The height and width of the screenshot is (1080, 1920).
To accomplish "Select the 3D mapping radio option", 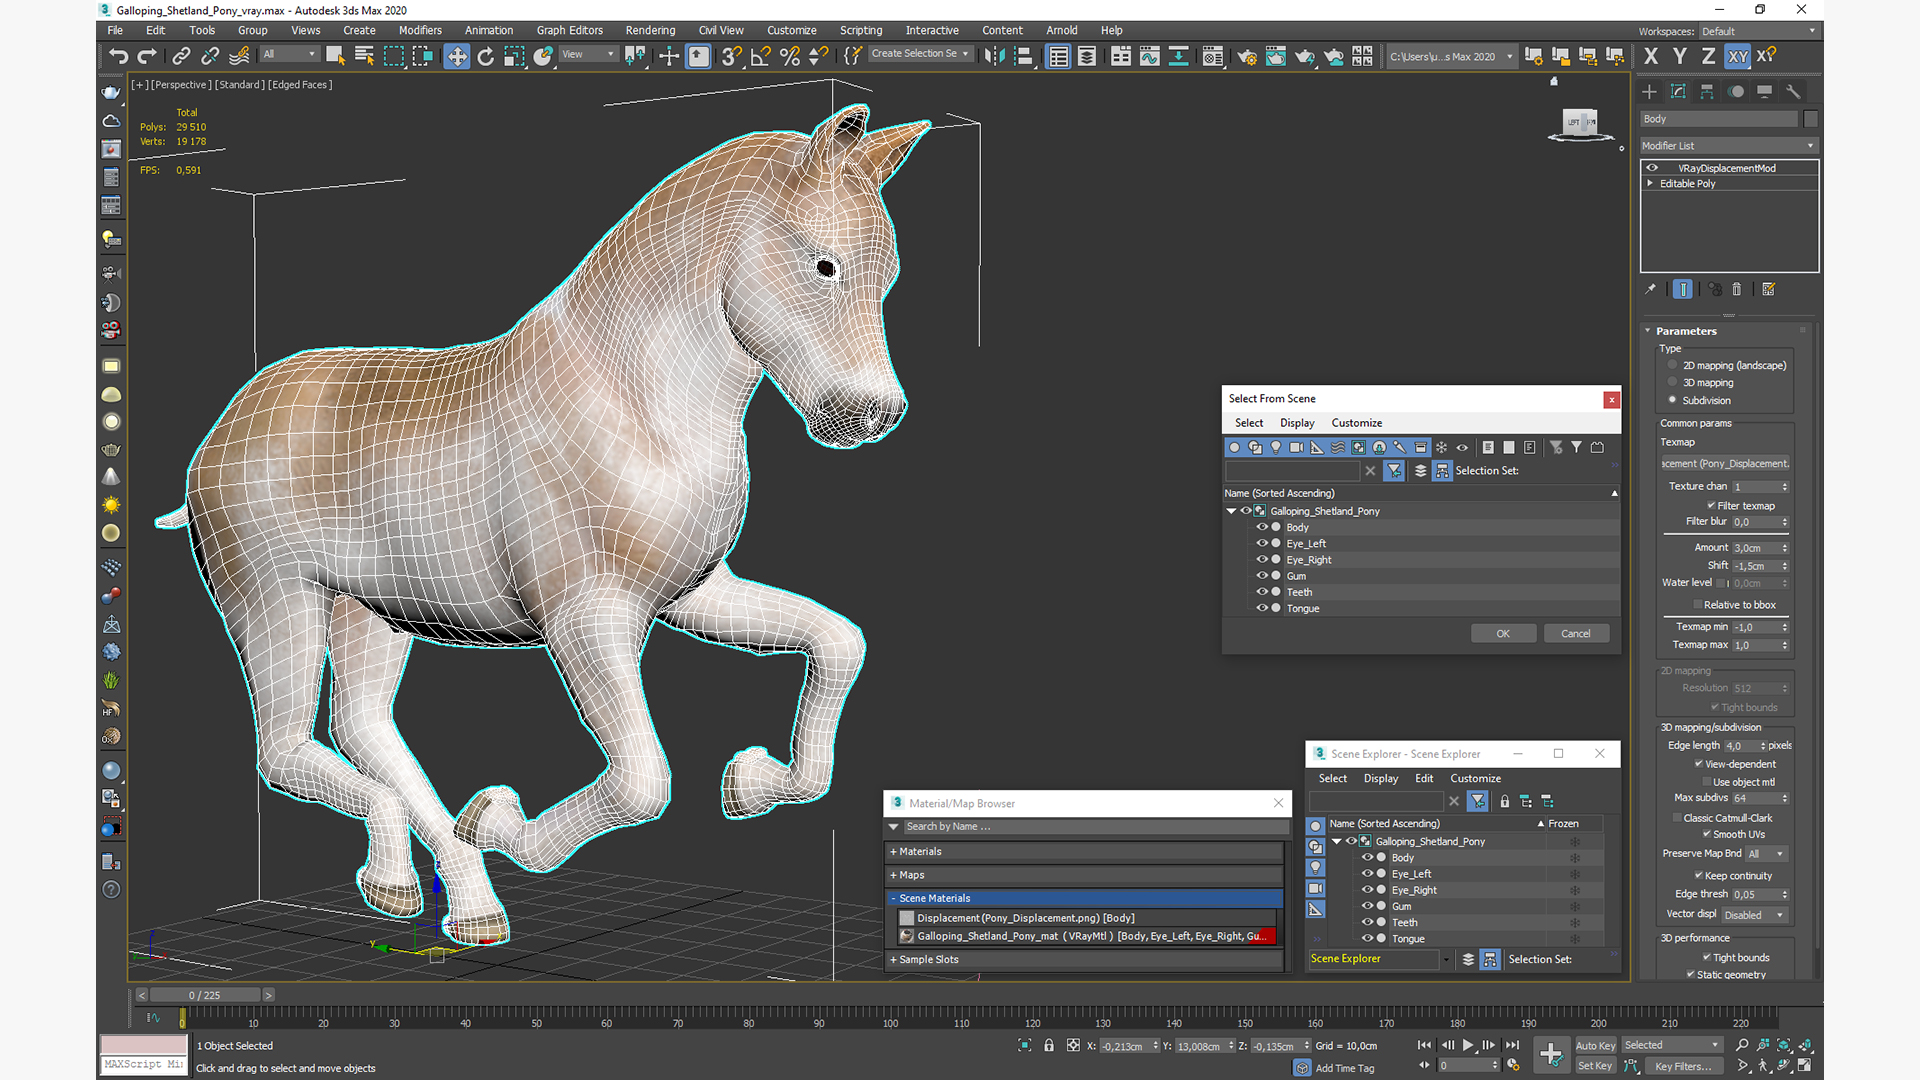I will coord(1672,382).
